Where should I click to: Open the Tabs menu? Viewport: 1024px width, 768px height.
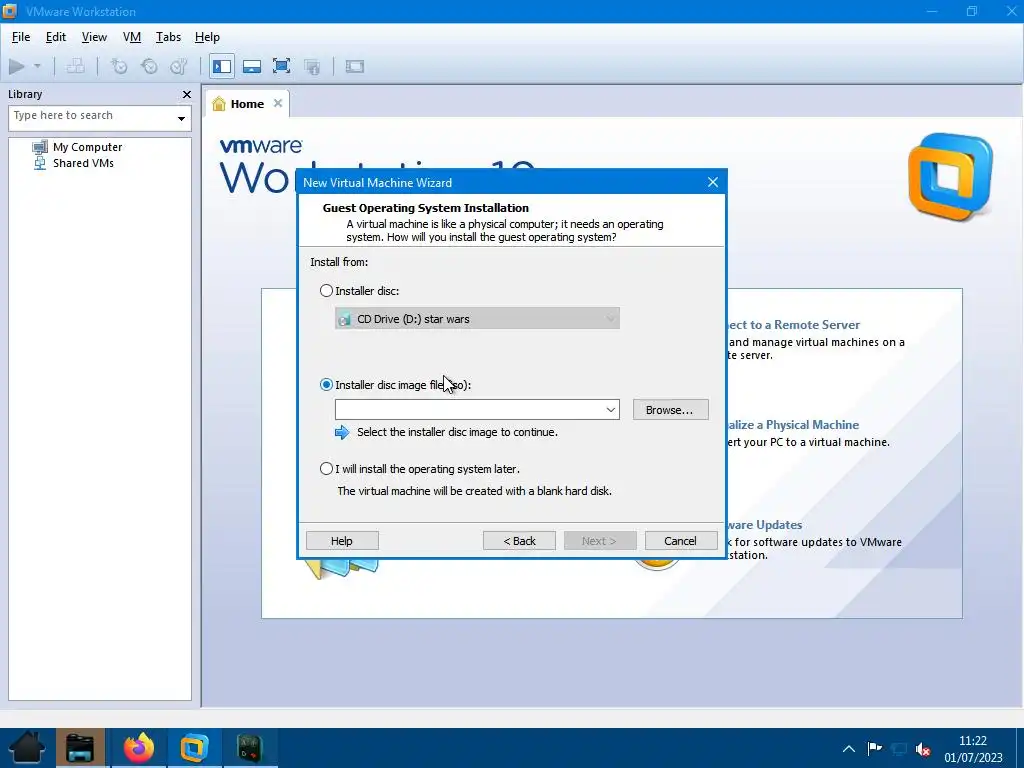168,37
